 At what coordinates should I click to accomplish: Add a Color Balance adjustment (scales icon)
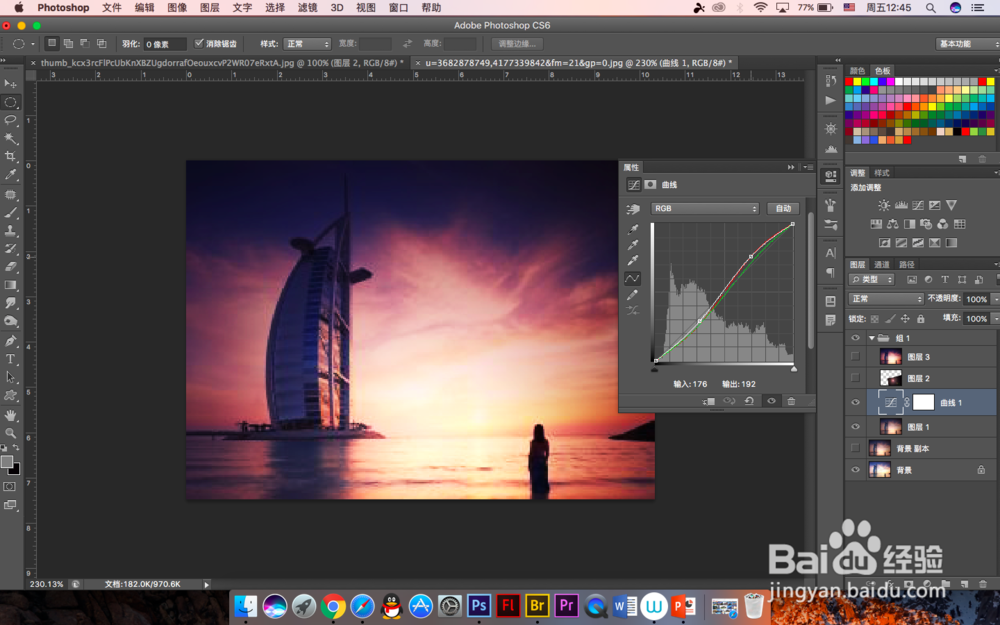[893, 224]
